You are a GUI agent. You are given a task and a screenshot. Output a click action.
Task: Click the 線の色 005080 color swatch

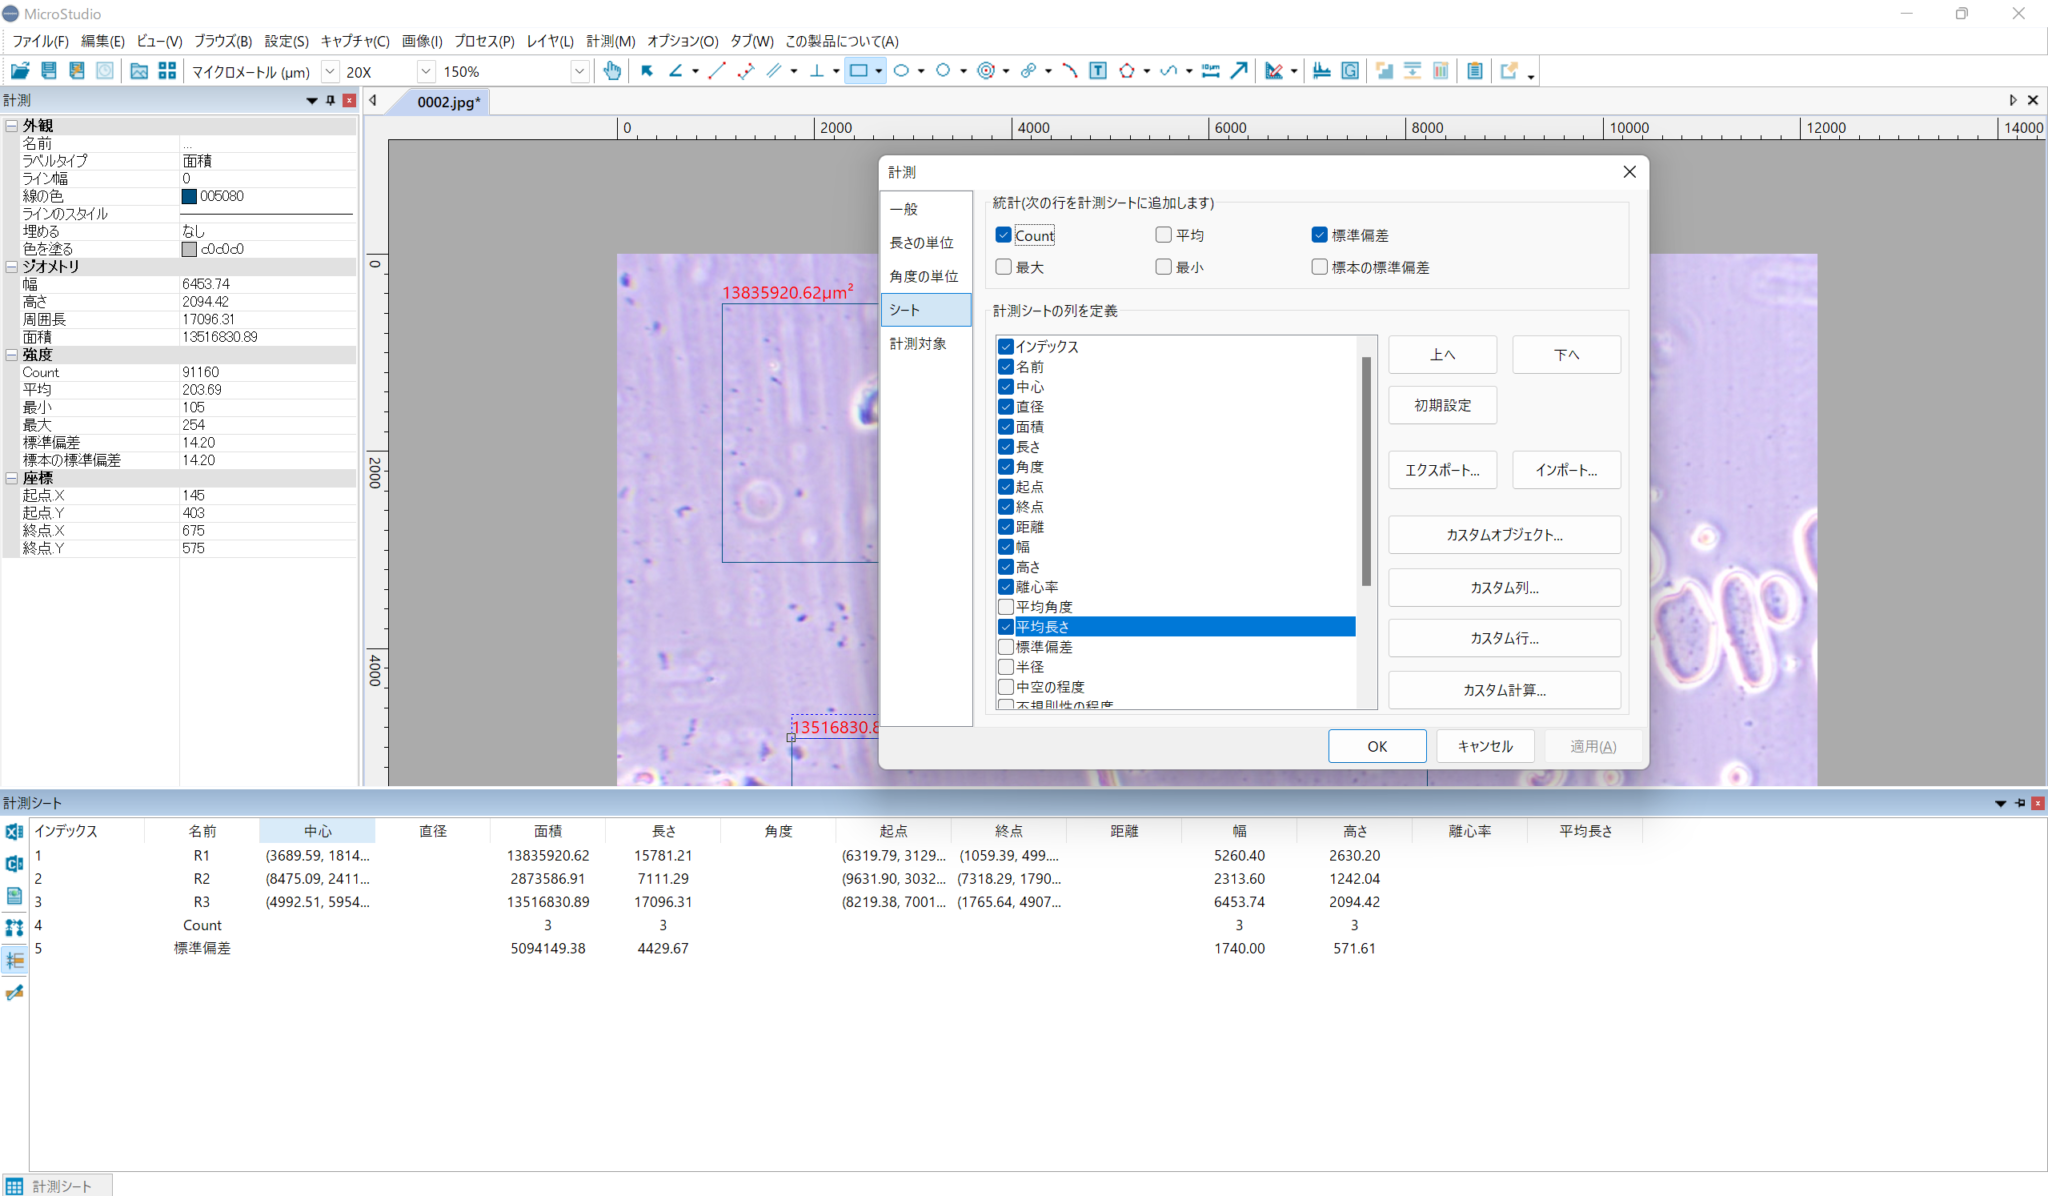pyautogui.click(x=189, y=197)
